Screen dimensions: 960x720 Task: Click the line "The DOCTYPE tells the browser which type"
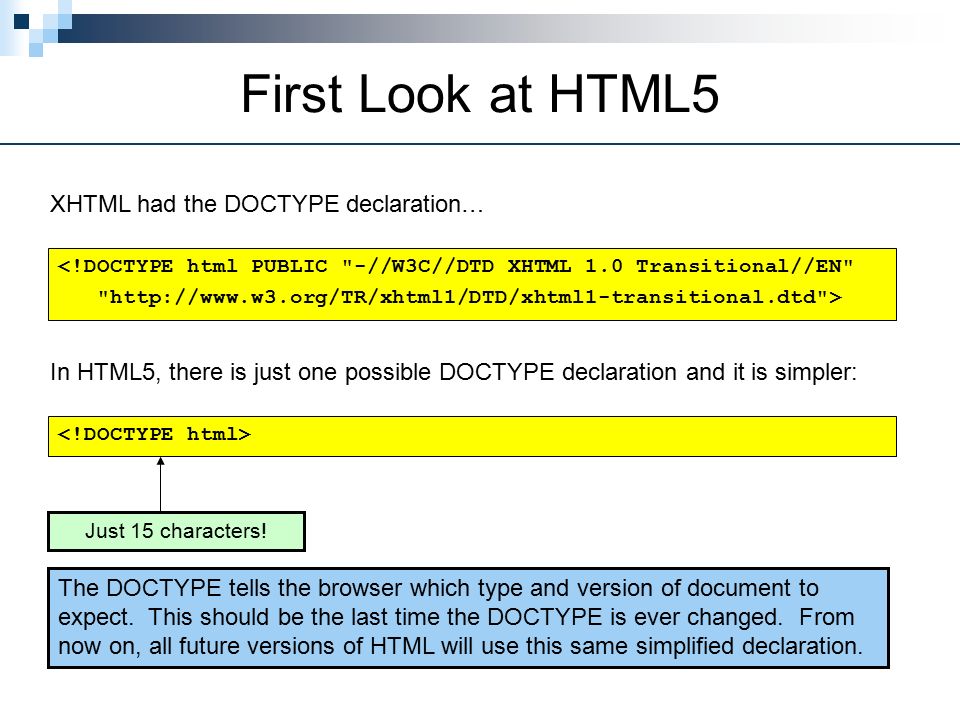point(438,588)
